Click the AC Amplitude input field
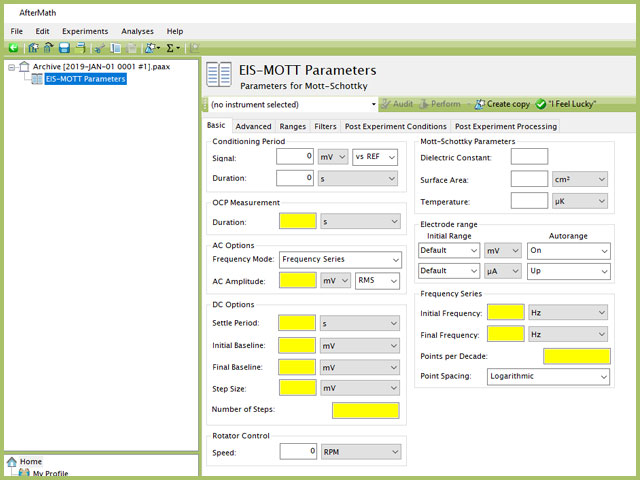 [x=298, y=281]
